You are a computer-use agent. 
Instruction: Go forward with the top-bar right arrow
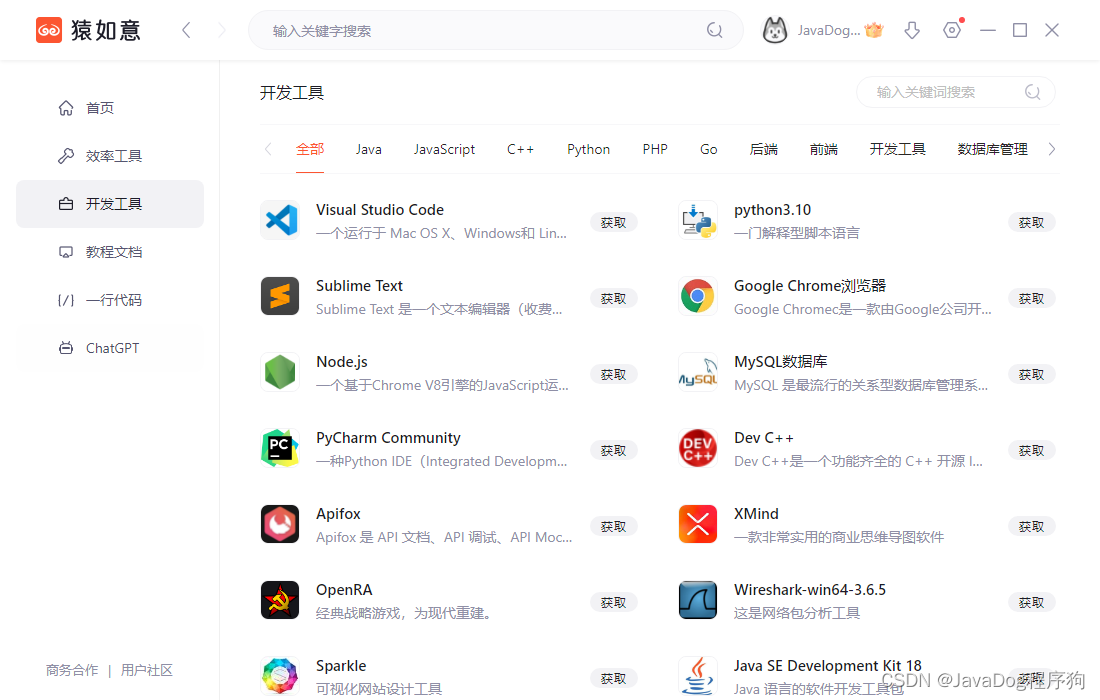coord(222,30)
